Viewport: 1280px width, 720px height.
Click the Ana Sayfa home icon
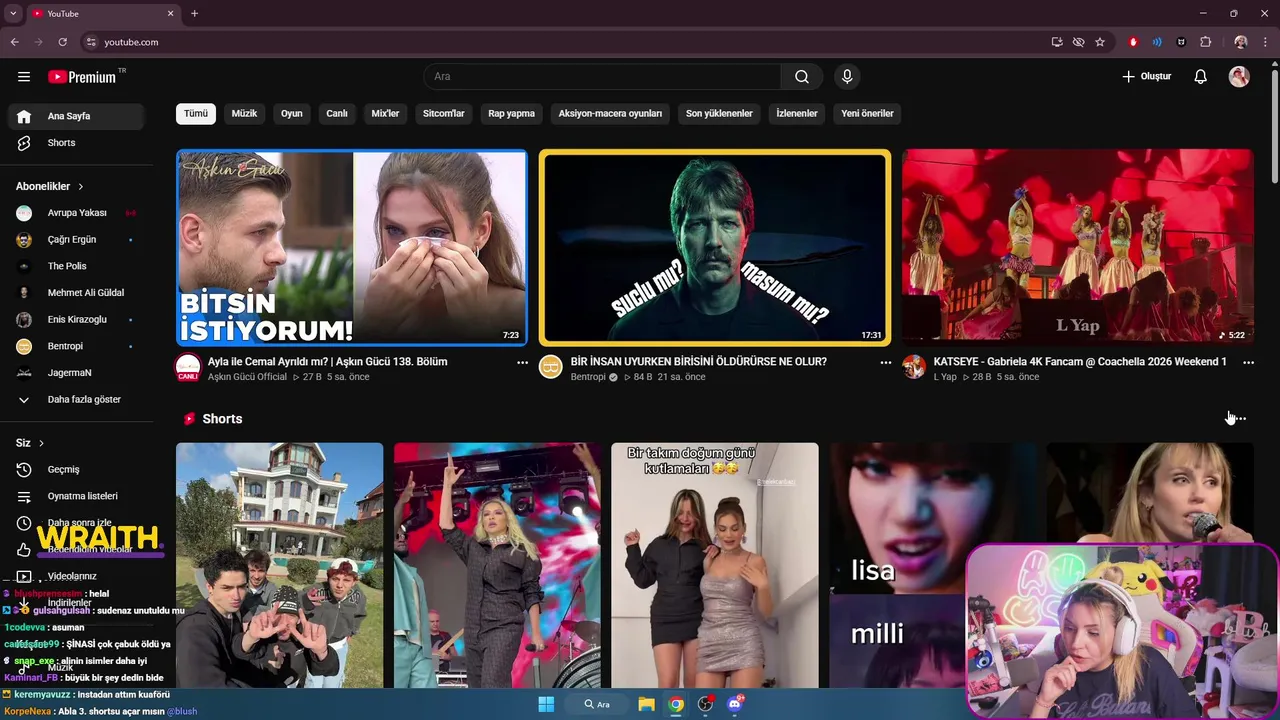[x=24, y=116]
